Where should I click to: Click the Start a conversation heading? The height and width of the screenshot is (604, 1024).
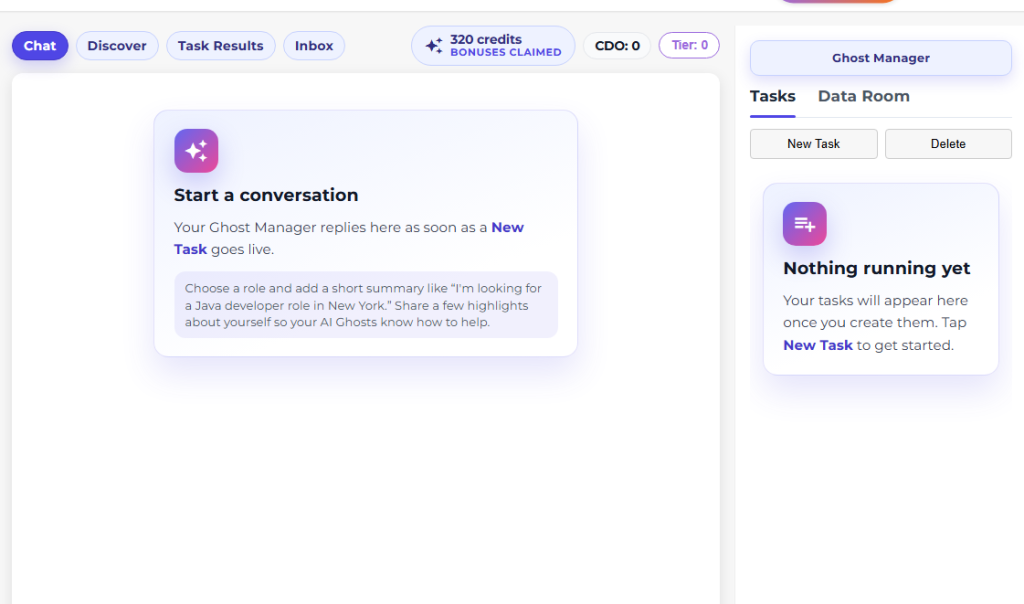point(266,195)
